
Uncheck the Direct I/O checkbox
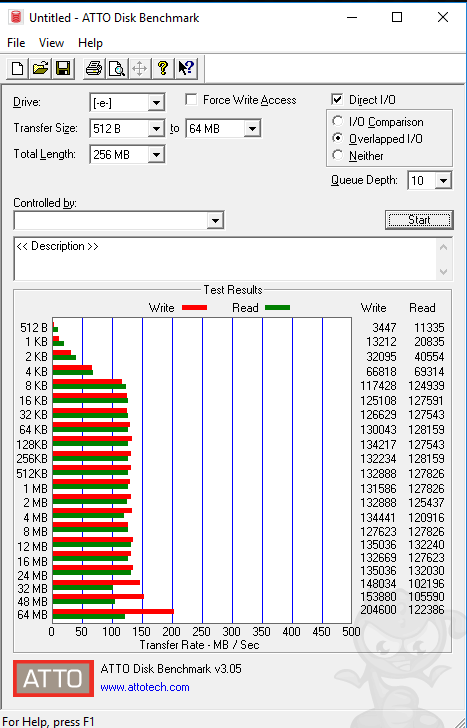pos(337,99)
